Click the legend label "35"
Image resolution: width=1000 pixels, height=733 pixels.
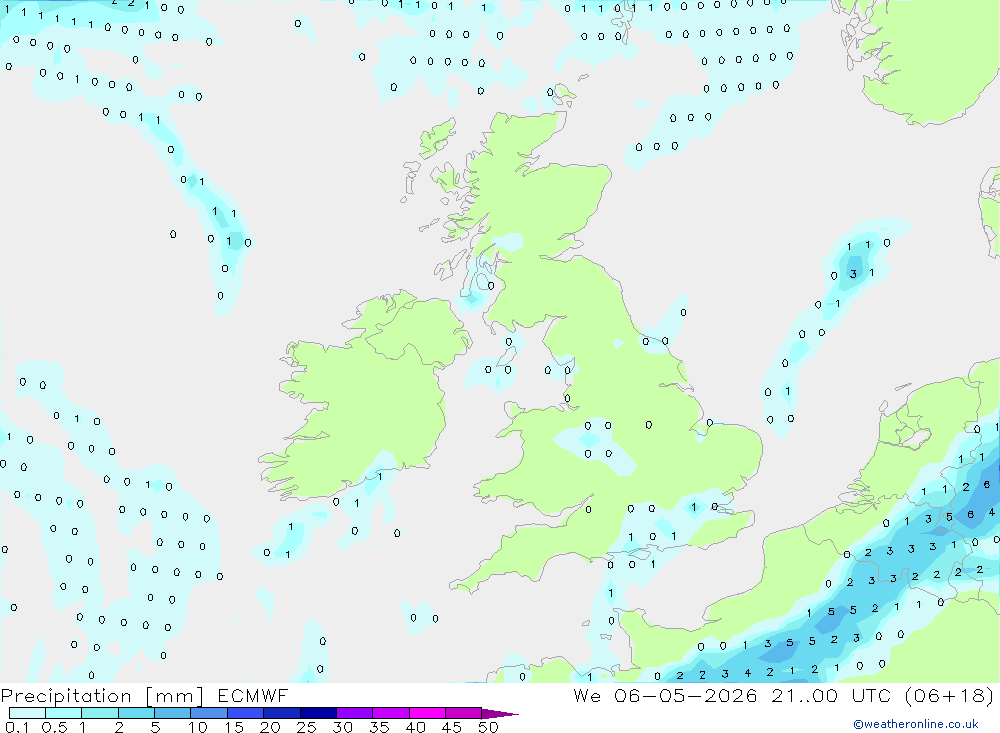click(x=379, y=727)
